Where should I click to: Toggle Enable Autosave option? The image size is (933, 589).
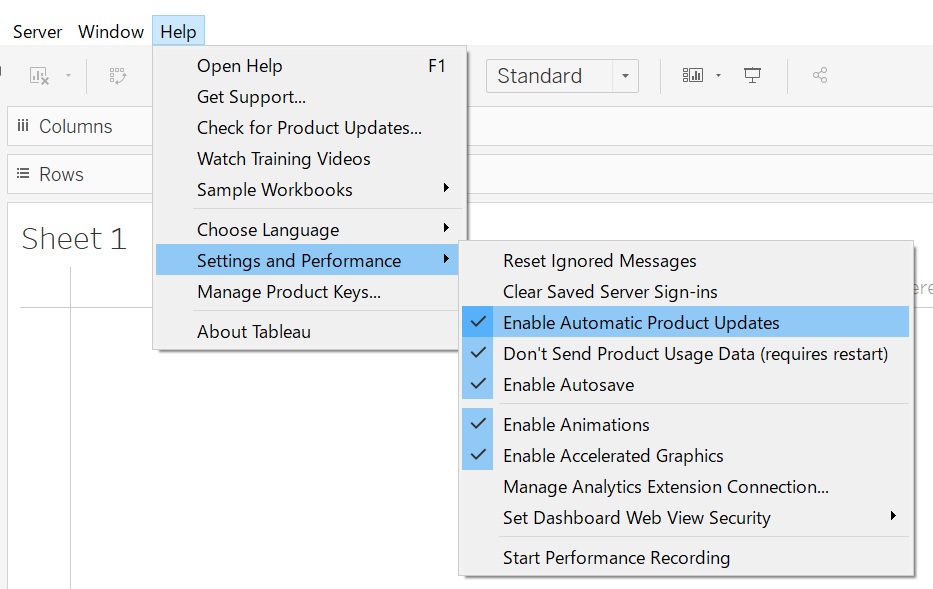pos(568,385)
